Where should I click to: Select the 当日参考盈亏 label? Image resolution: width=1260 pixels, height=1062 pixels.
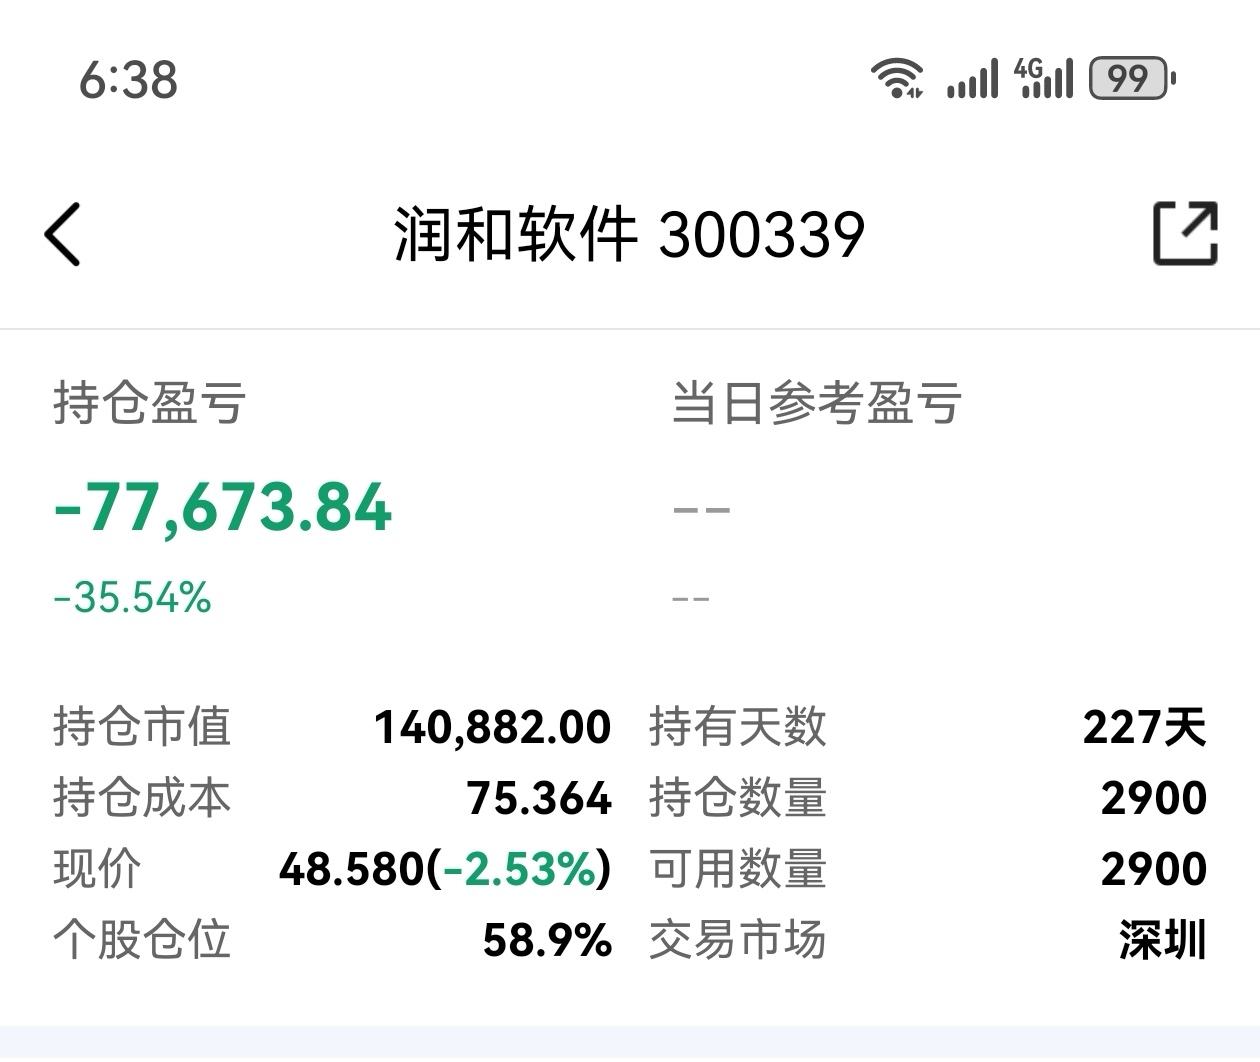point(816,404)
